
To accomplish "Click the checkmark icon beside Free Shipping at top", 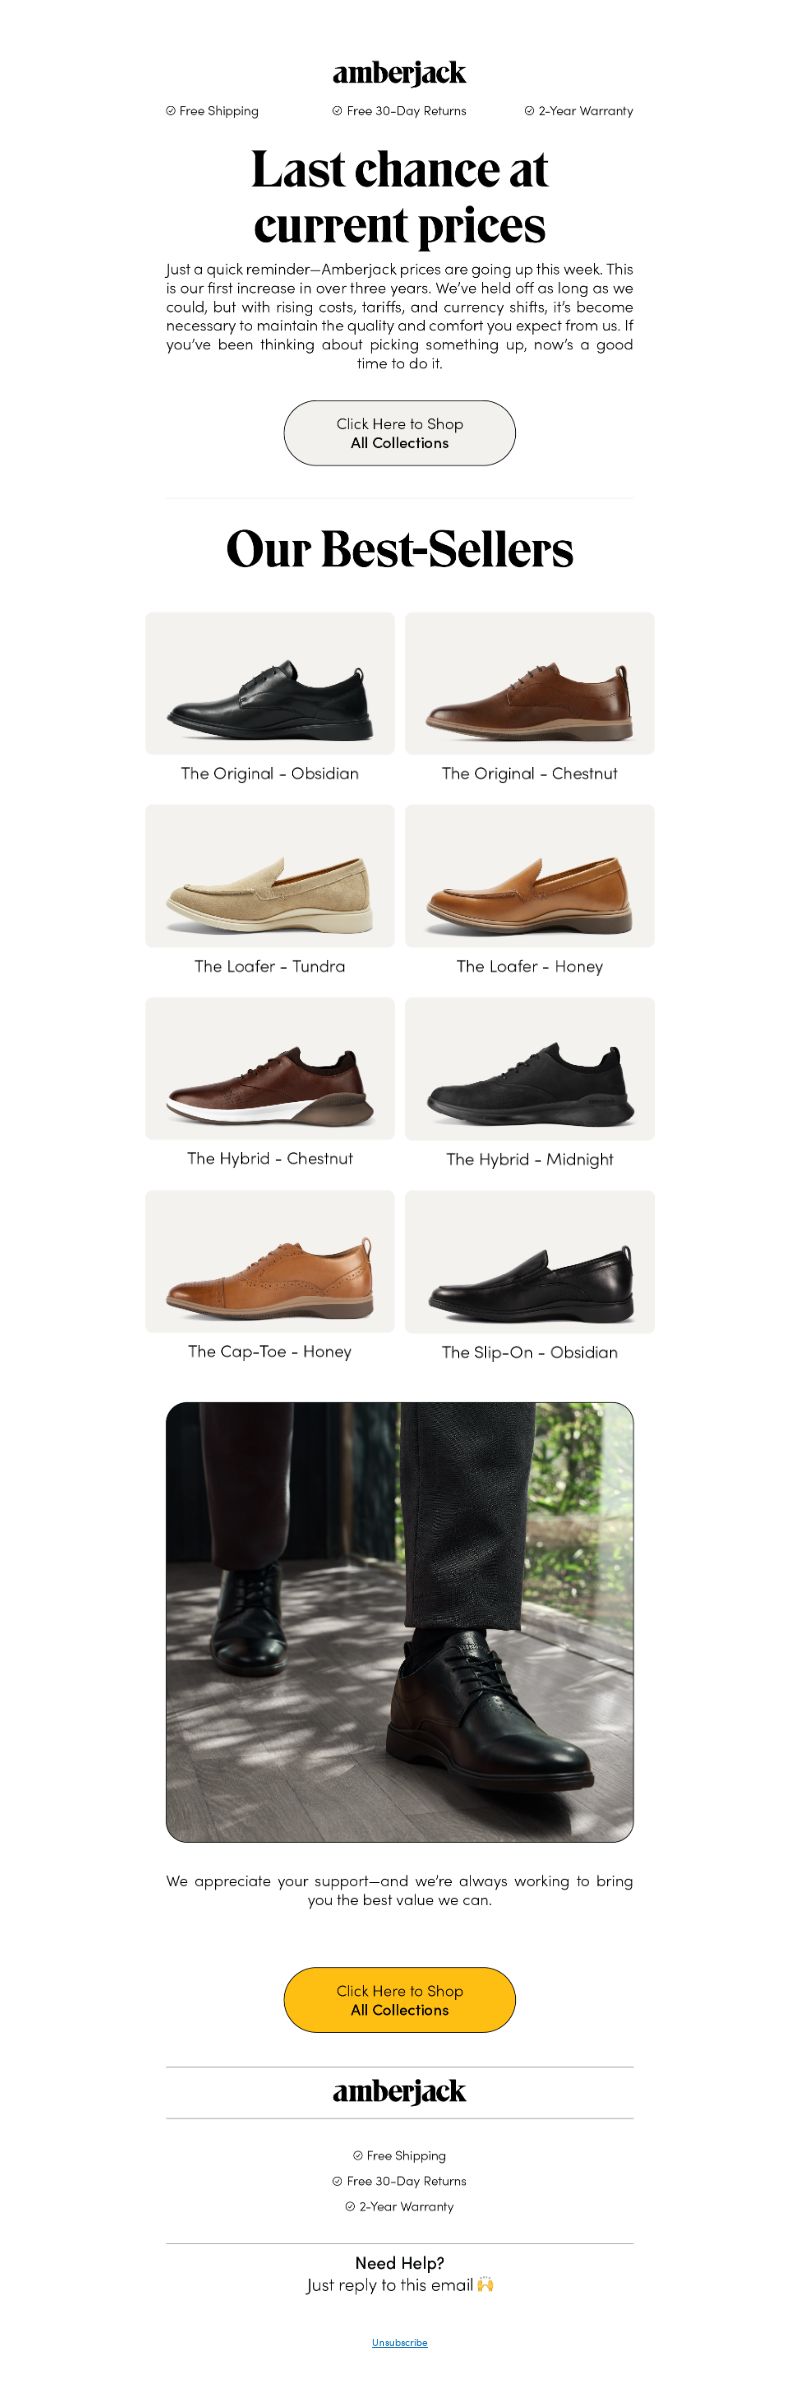I will tap(170, 111).
